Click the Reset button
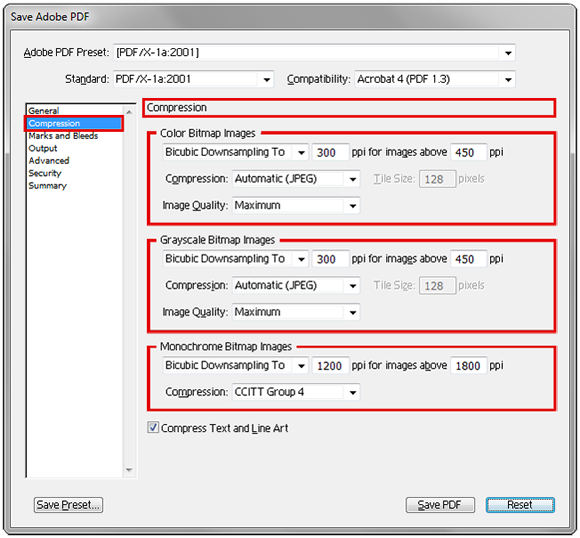This screenshot has width=580, height=538. (x=520, y=505)
